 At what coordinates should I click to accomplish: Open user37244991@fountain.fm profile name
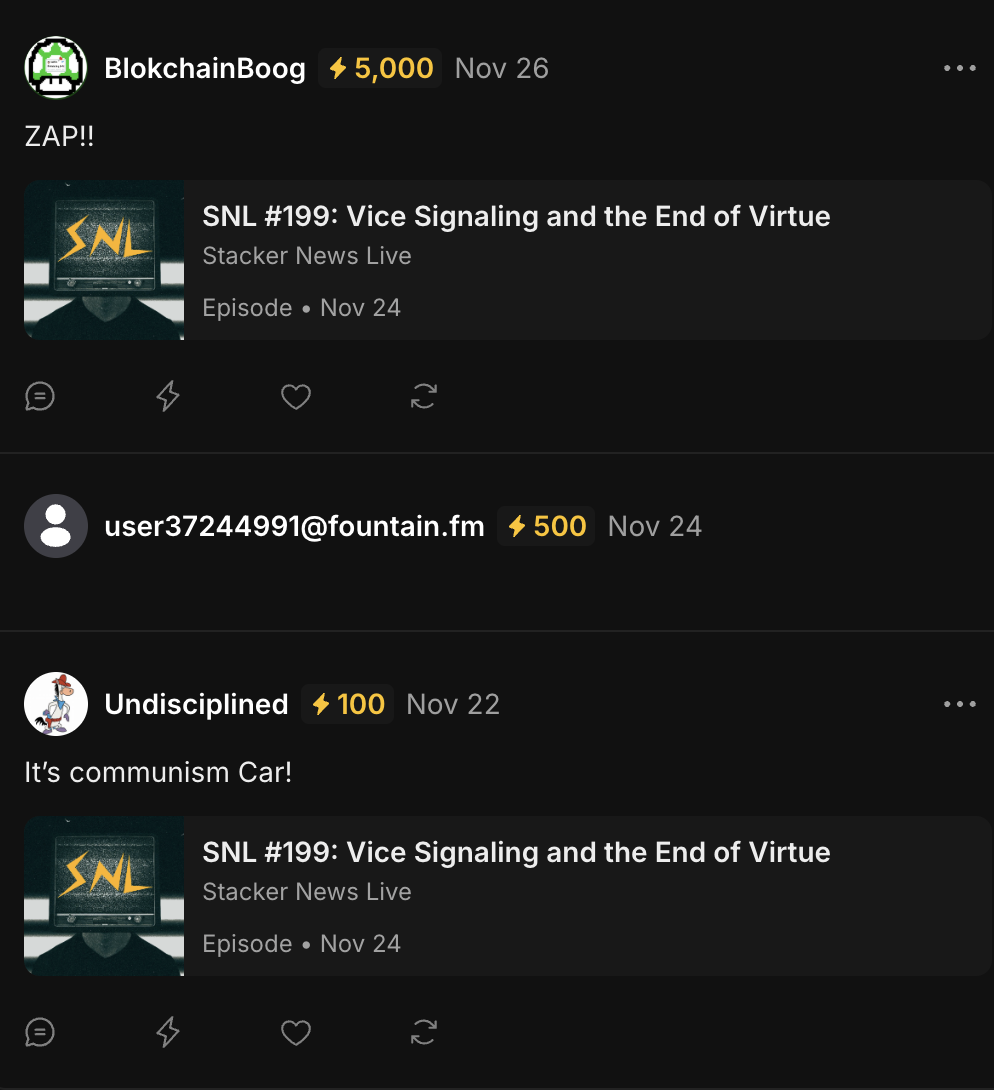click(x=294, y=526)
